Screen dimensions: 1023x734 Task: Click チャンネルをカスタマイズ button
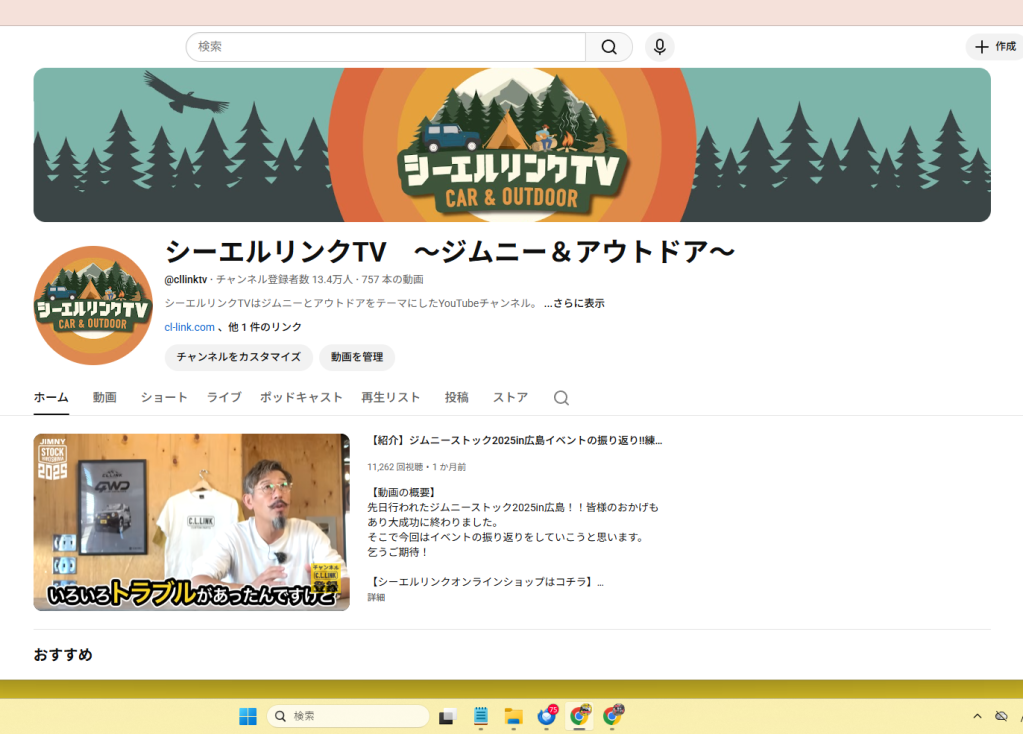pyautogui.click(x=239, y=357)
